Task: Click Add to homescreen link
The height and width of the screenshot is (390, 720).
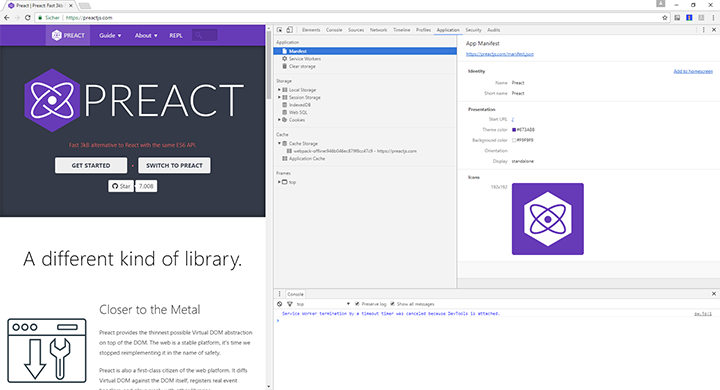Action: 693,71
